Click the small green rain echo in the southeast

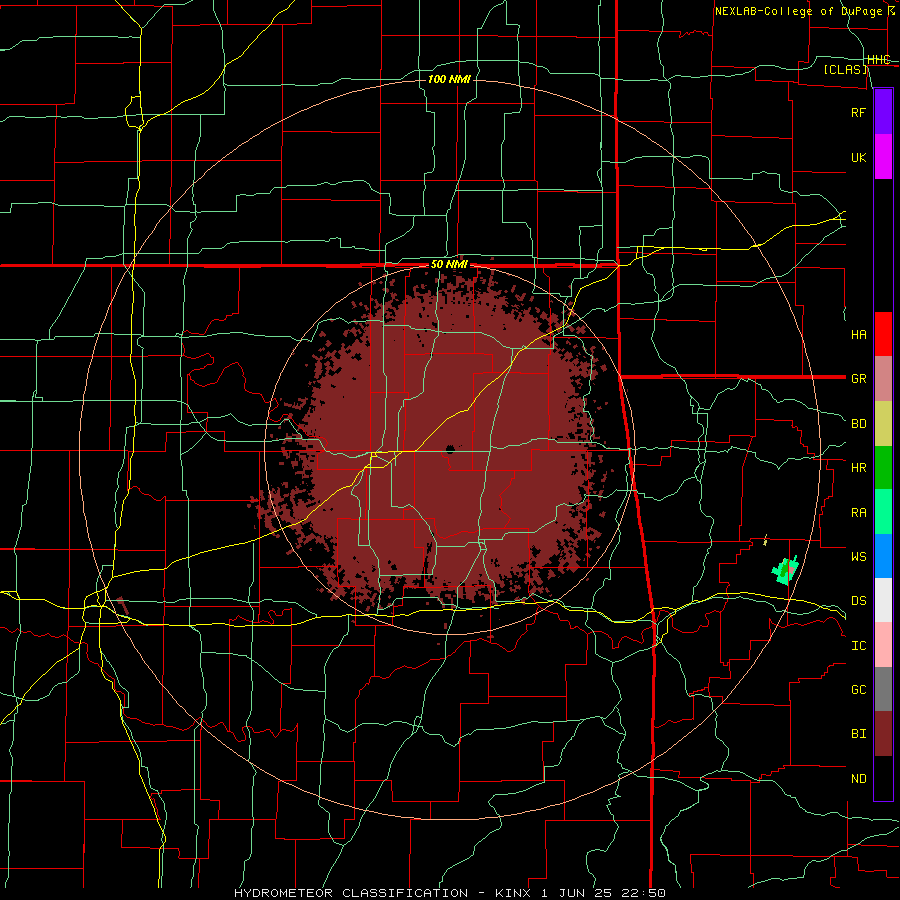(785, 570)
